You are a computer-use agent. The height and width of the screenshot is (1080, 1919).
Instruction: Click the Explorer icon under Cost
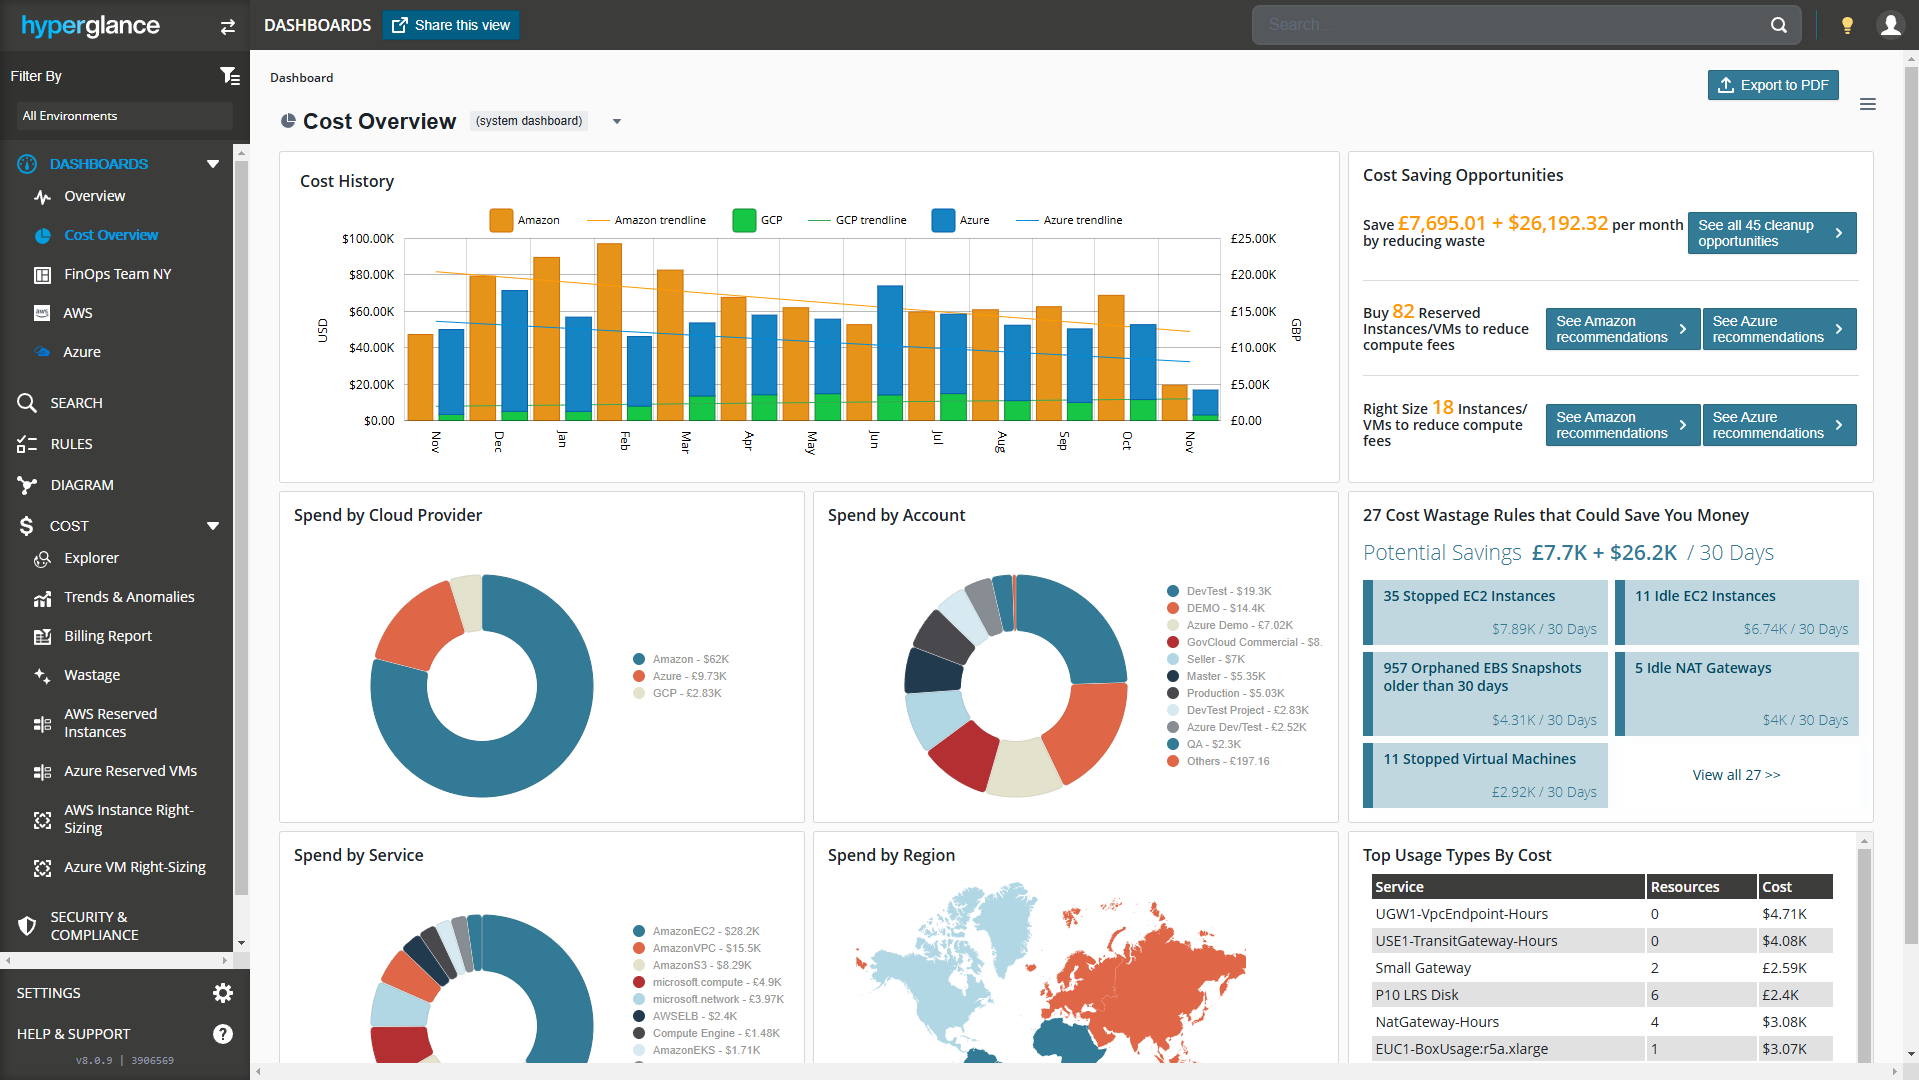point(42,559)
